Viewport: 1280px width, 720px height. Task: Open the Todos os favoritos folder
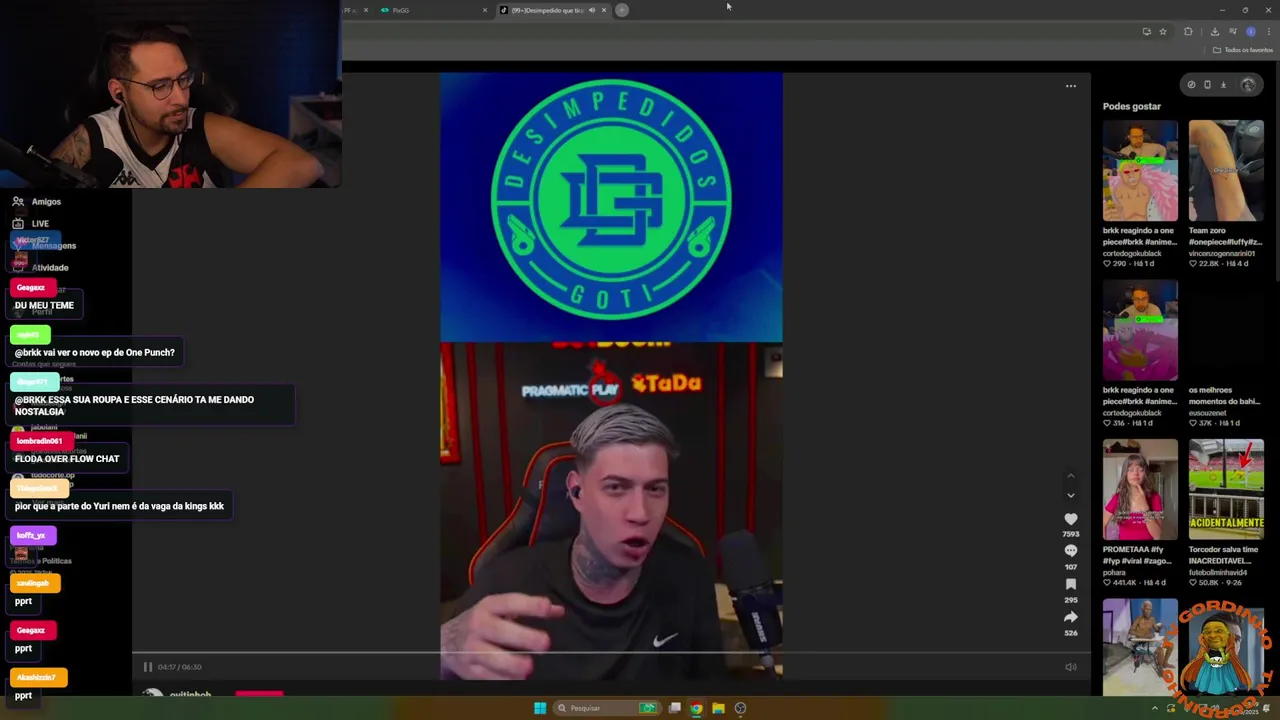pos(1243,50)
